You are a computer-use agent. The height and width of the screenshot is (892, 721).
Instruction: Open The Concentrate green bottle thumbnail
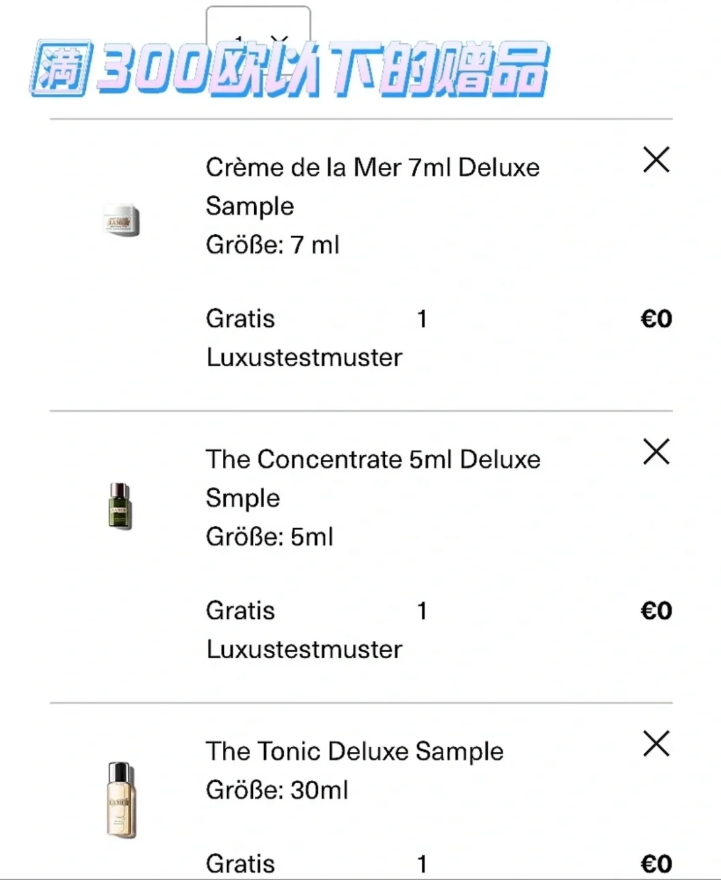120,506
